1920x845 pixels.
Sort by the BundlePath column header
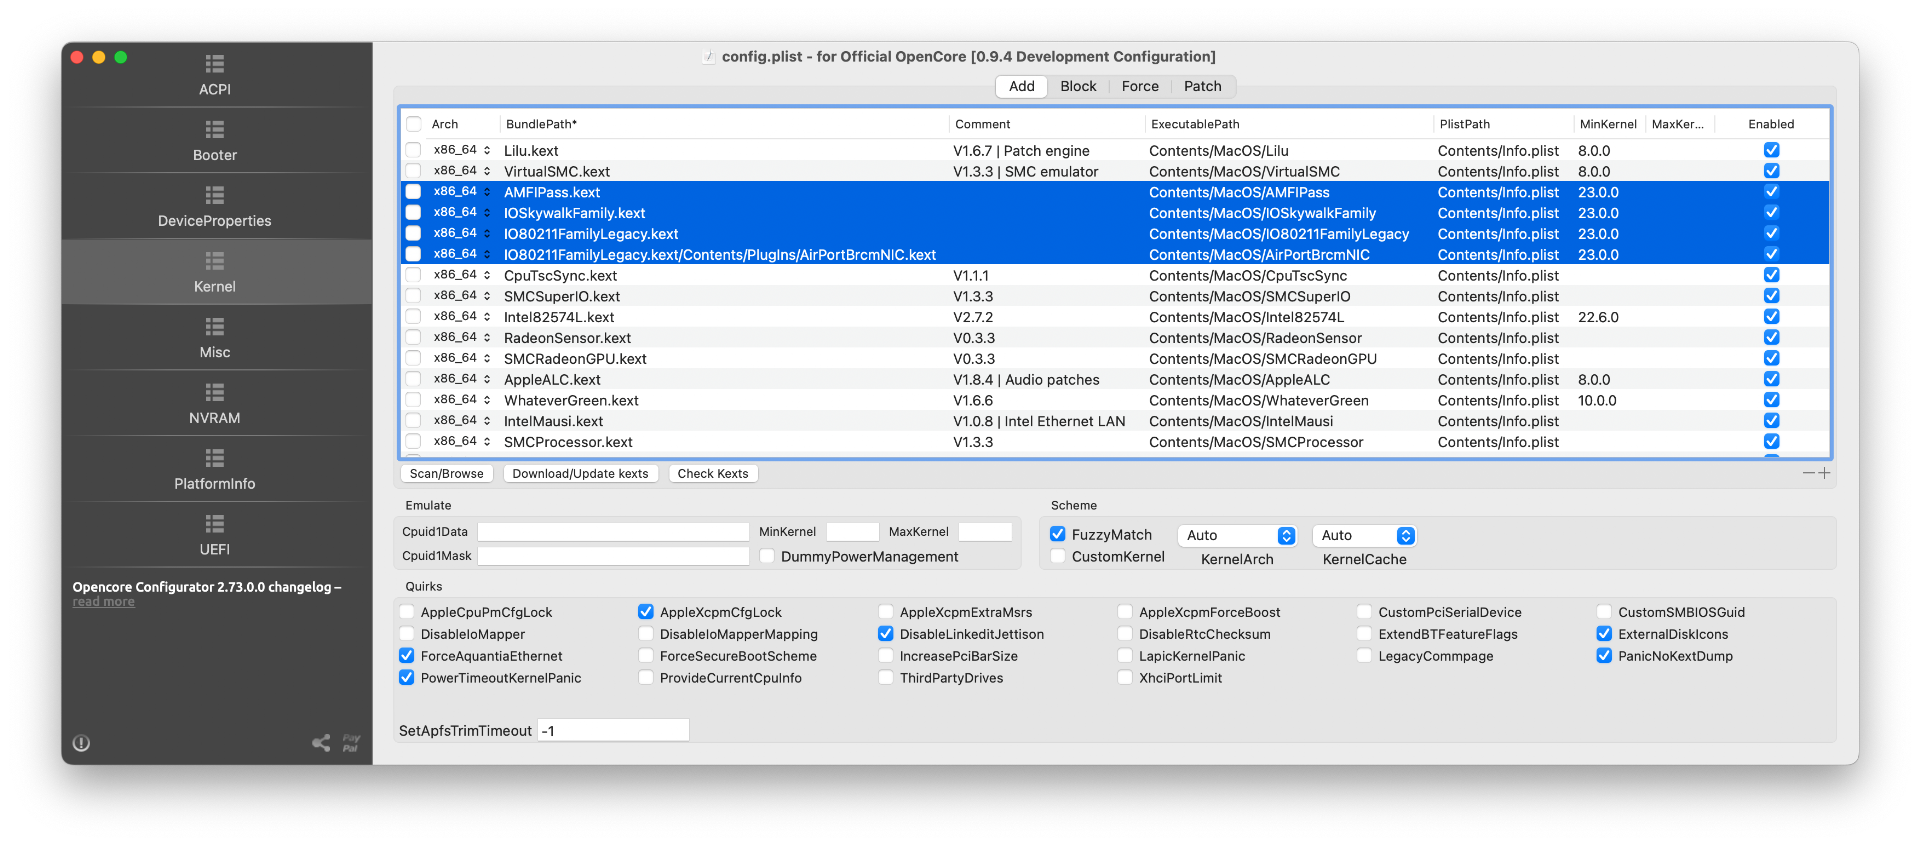724,125
